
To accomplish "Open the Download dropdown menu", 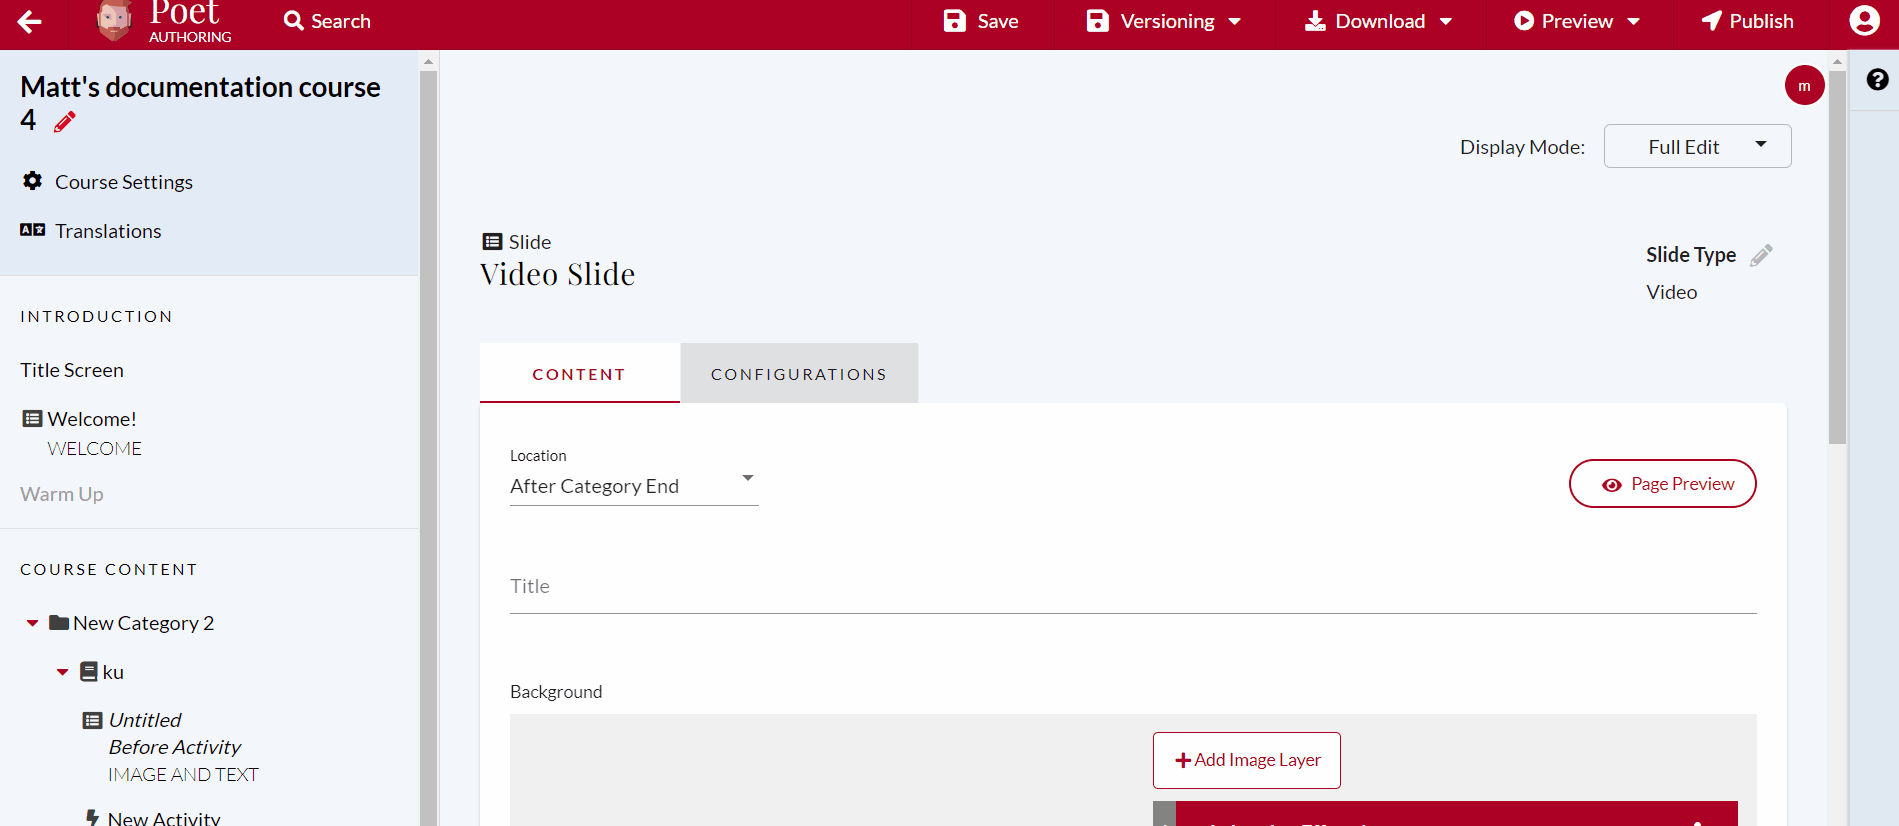I will click(x=1378, y=21).
